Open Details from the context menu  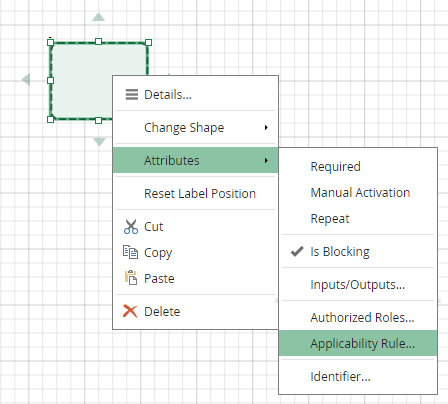(195, 95)
